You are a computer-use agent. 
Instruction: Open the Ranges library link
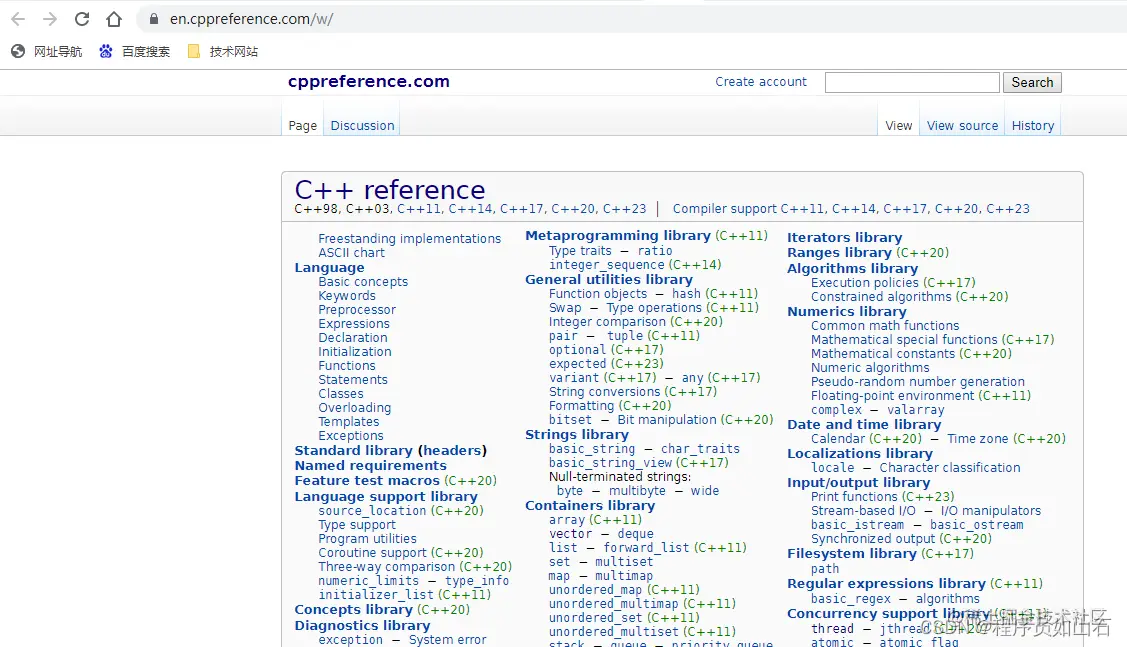[839, 253]
